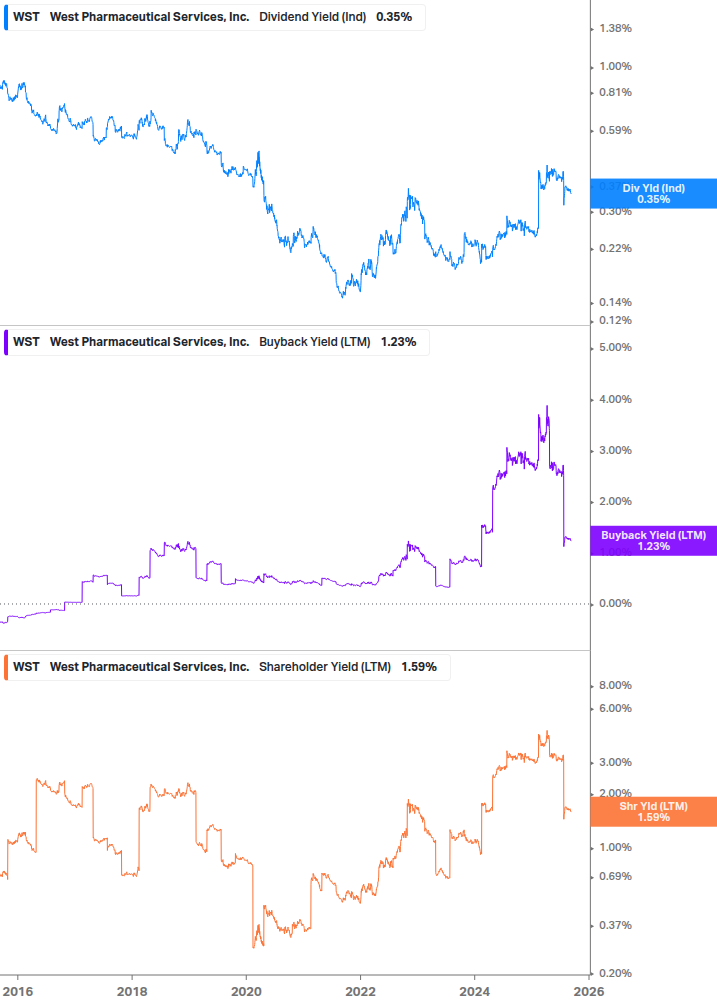
Task: Click the 5.00% tick on buyback axis
Action: (615, 347)
